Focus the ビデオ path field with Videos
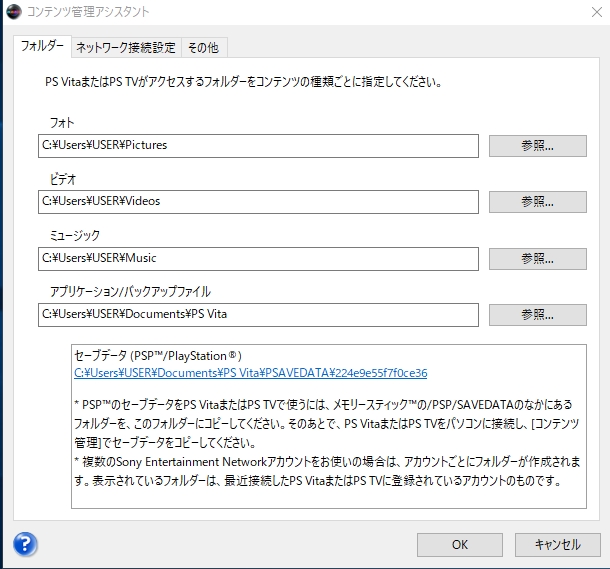Screen dimensions: 610x569 (x=258, y=202)
